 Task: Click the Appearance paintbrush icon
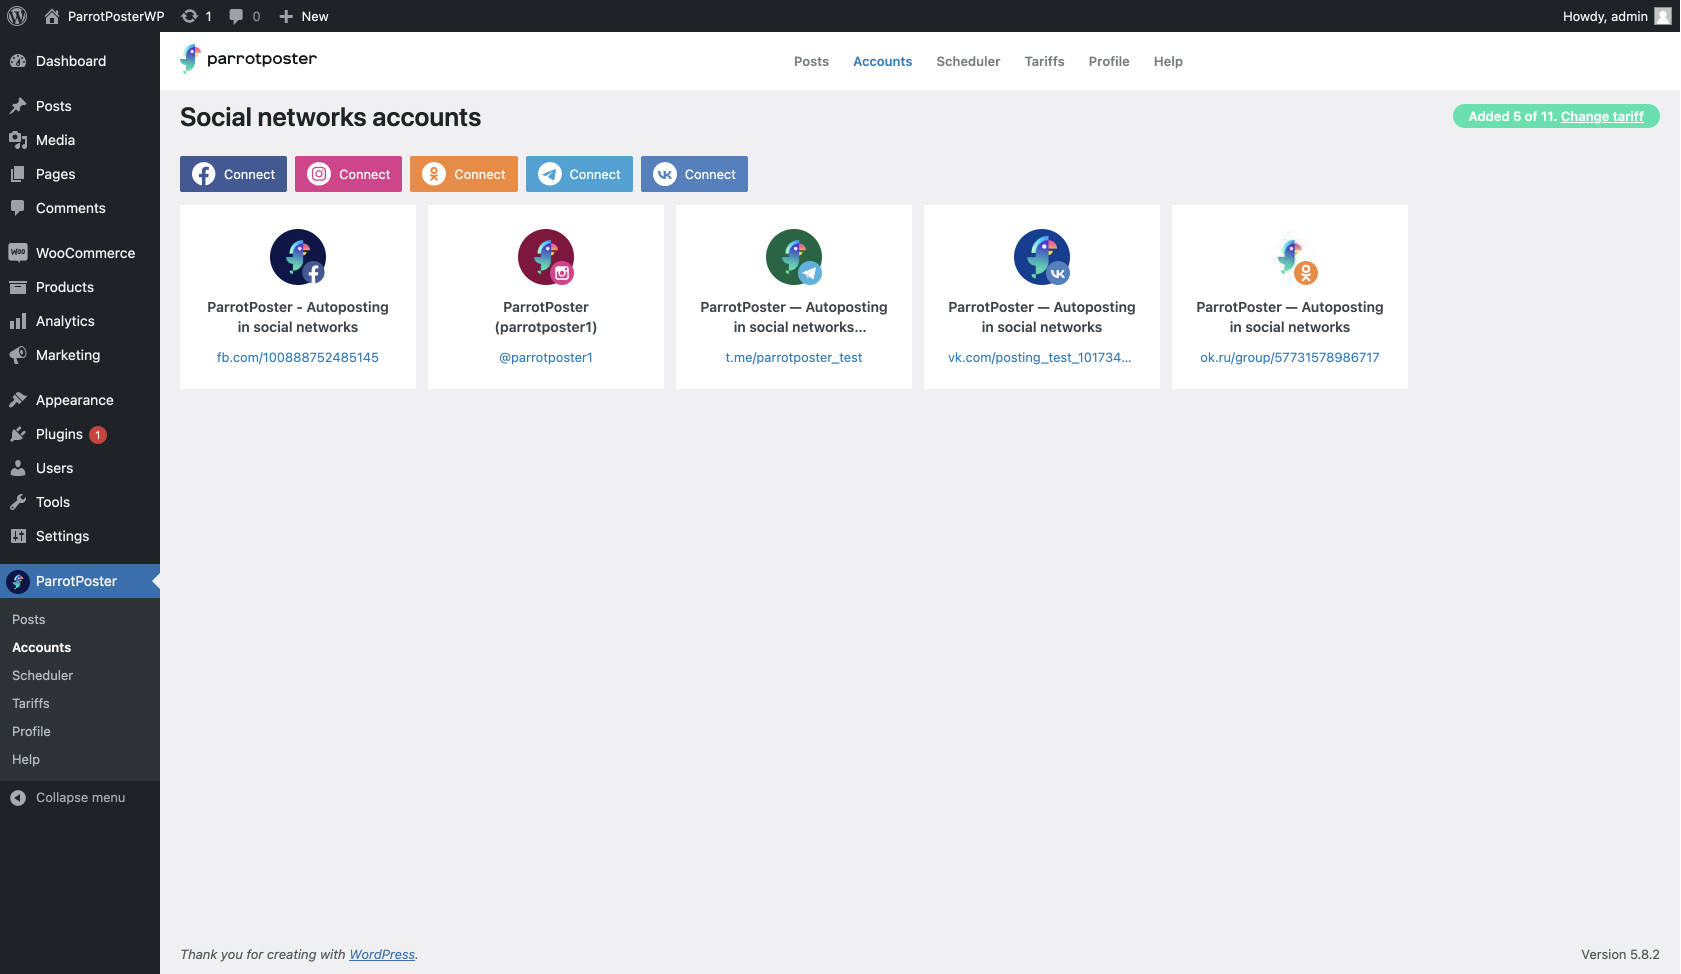pos(18,400)
